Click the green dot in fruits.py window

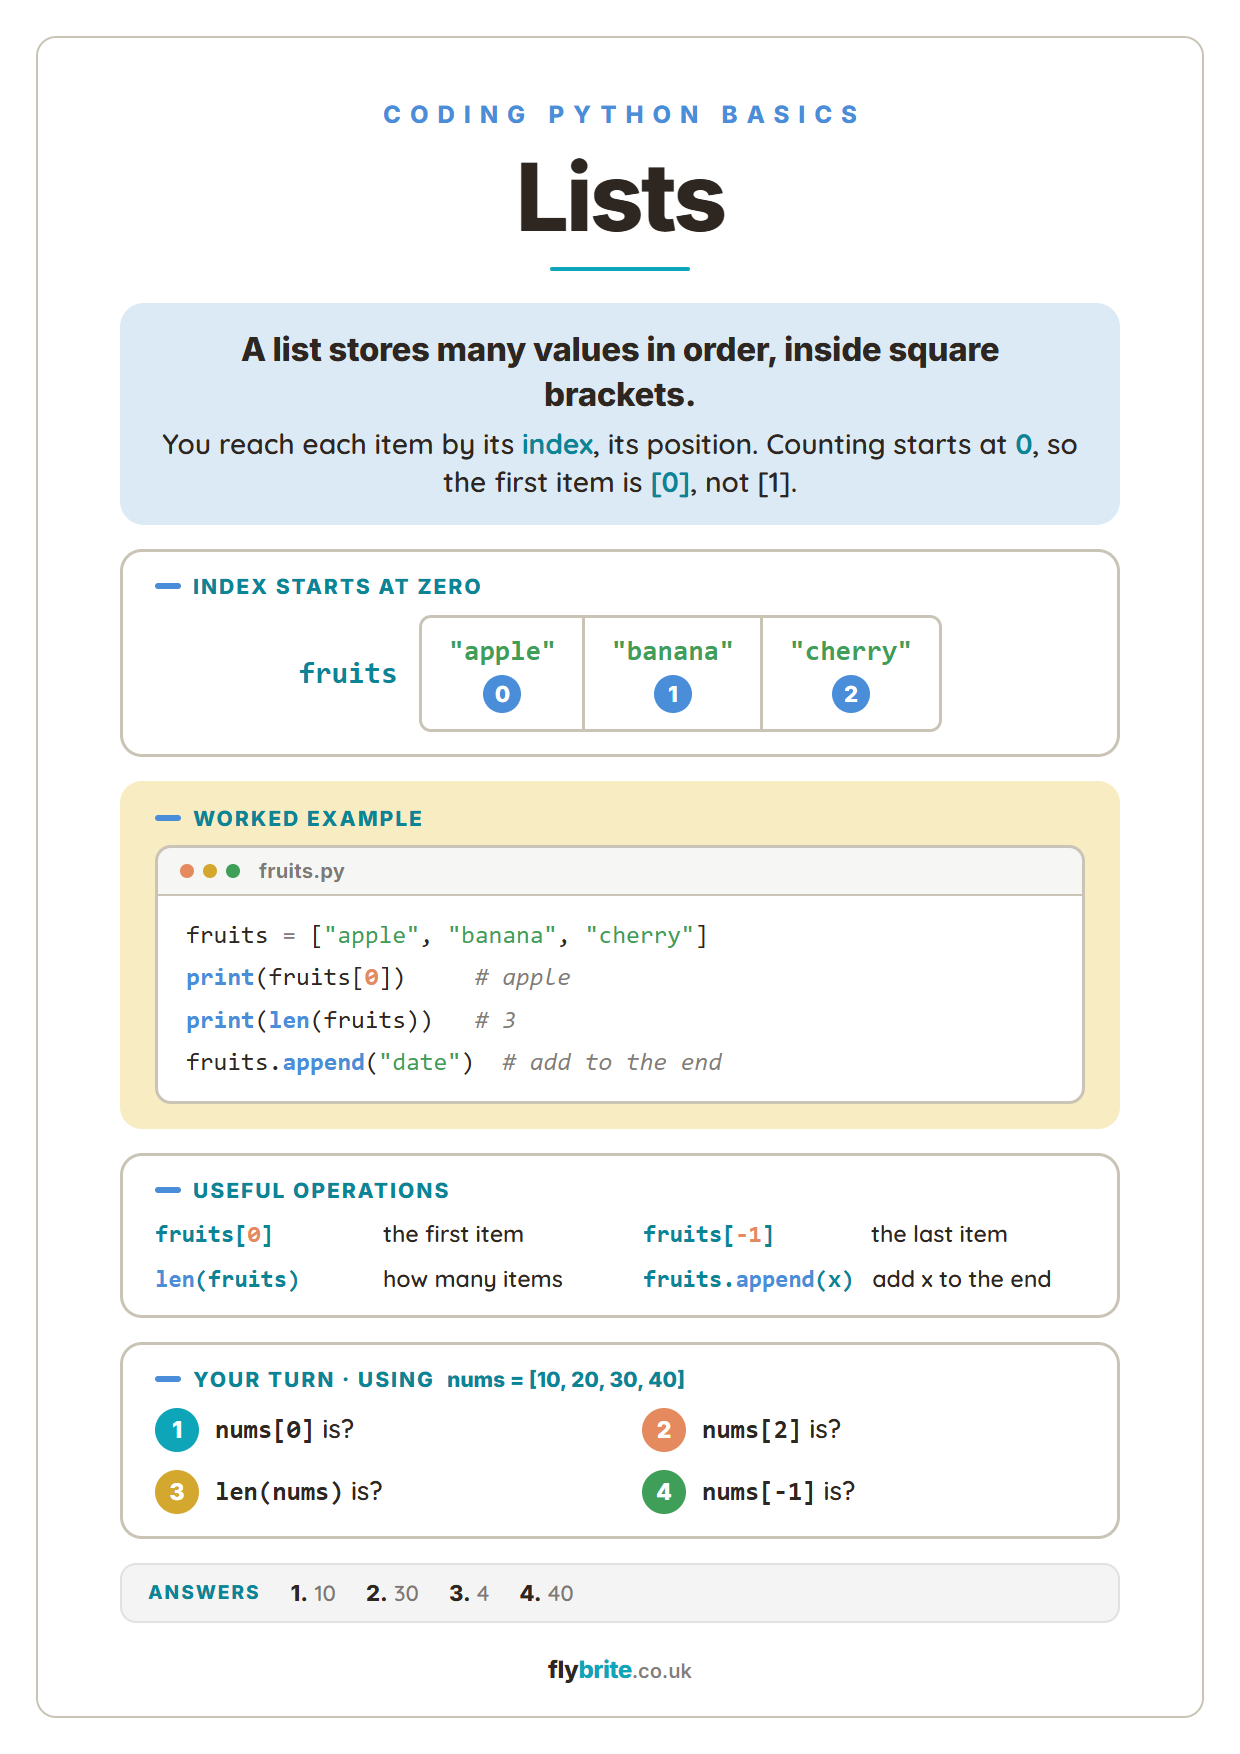pyautogui.click(x=233, y=871)
